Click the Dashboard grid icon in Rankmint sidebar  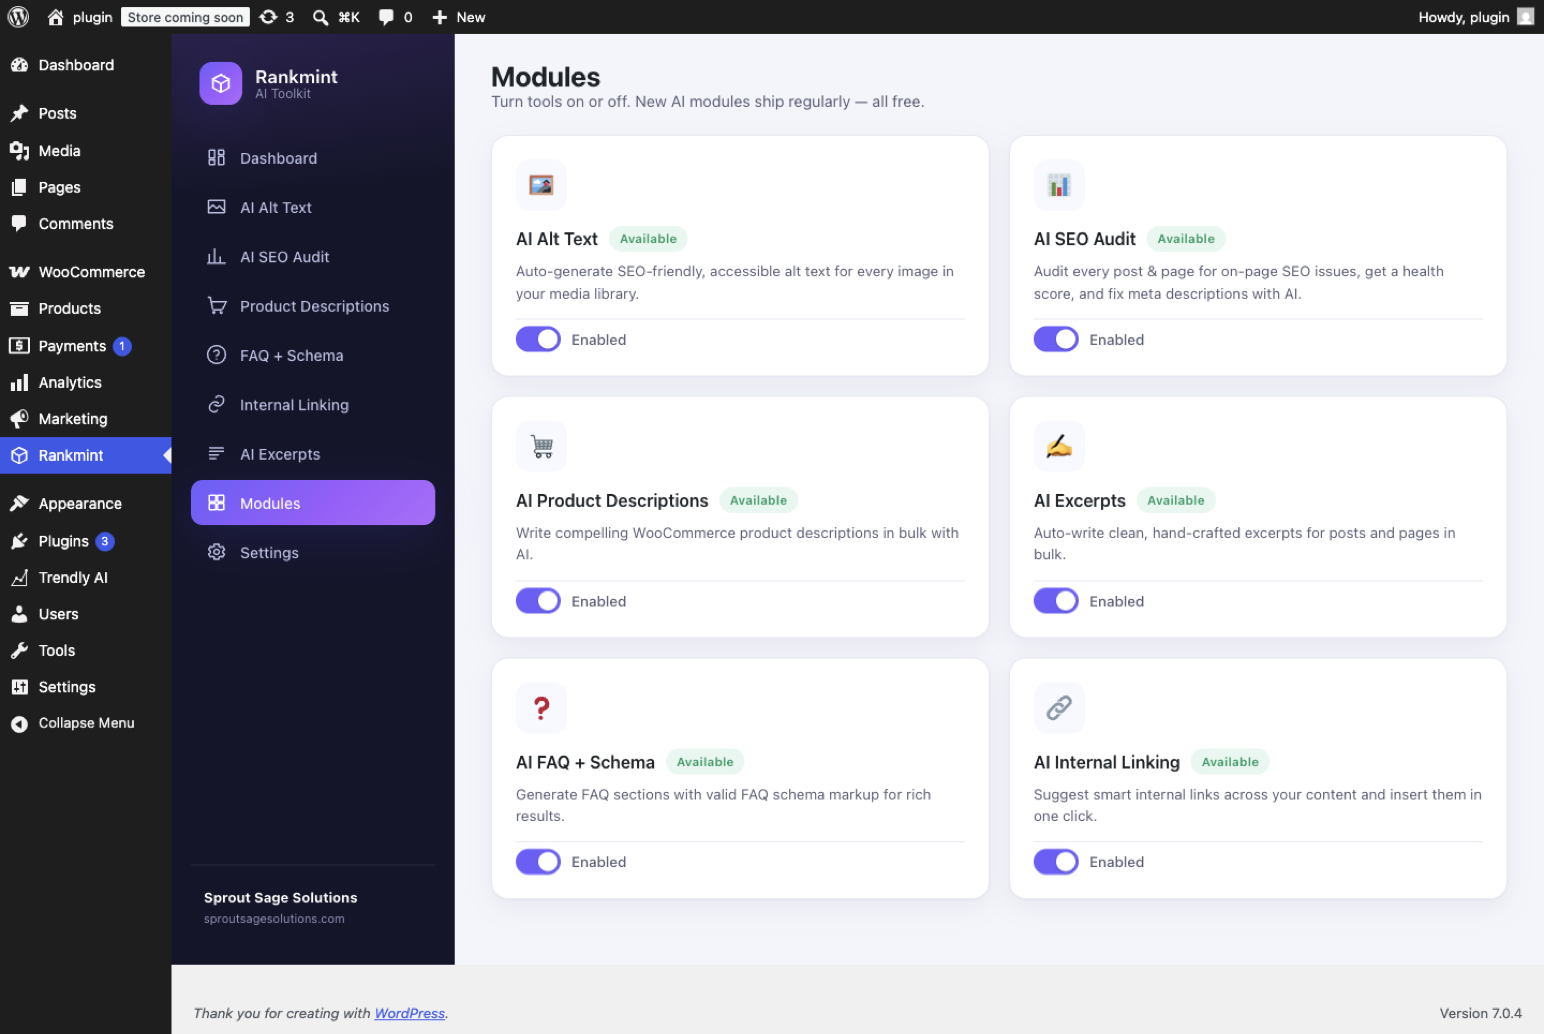(216, 158)
